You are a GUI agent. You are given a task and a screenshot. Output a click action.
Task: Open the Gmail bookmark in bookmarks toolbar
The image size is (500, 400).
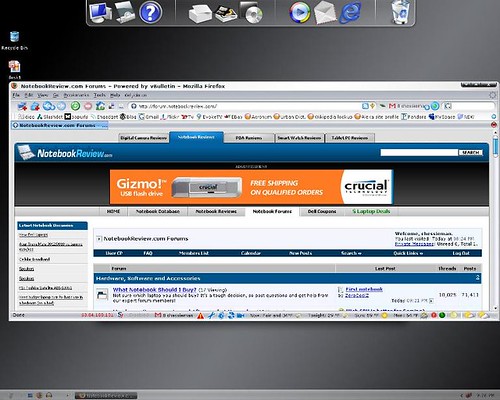(x=149, y=117)
